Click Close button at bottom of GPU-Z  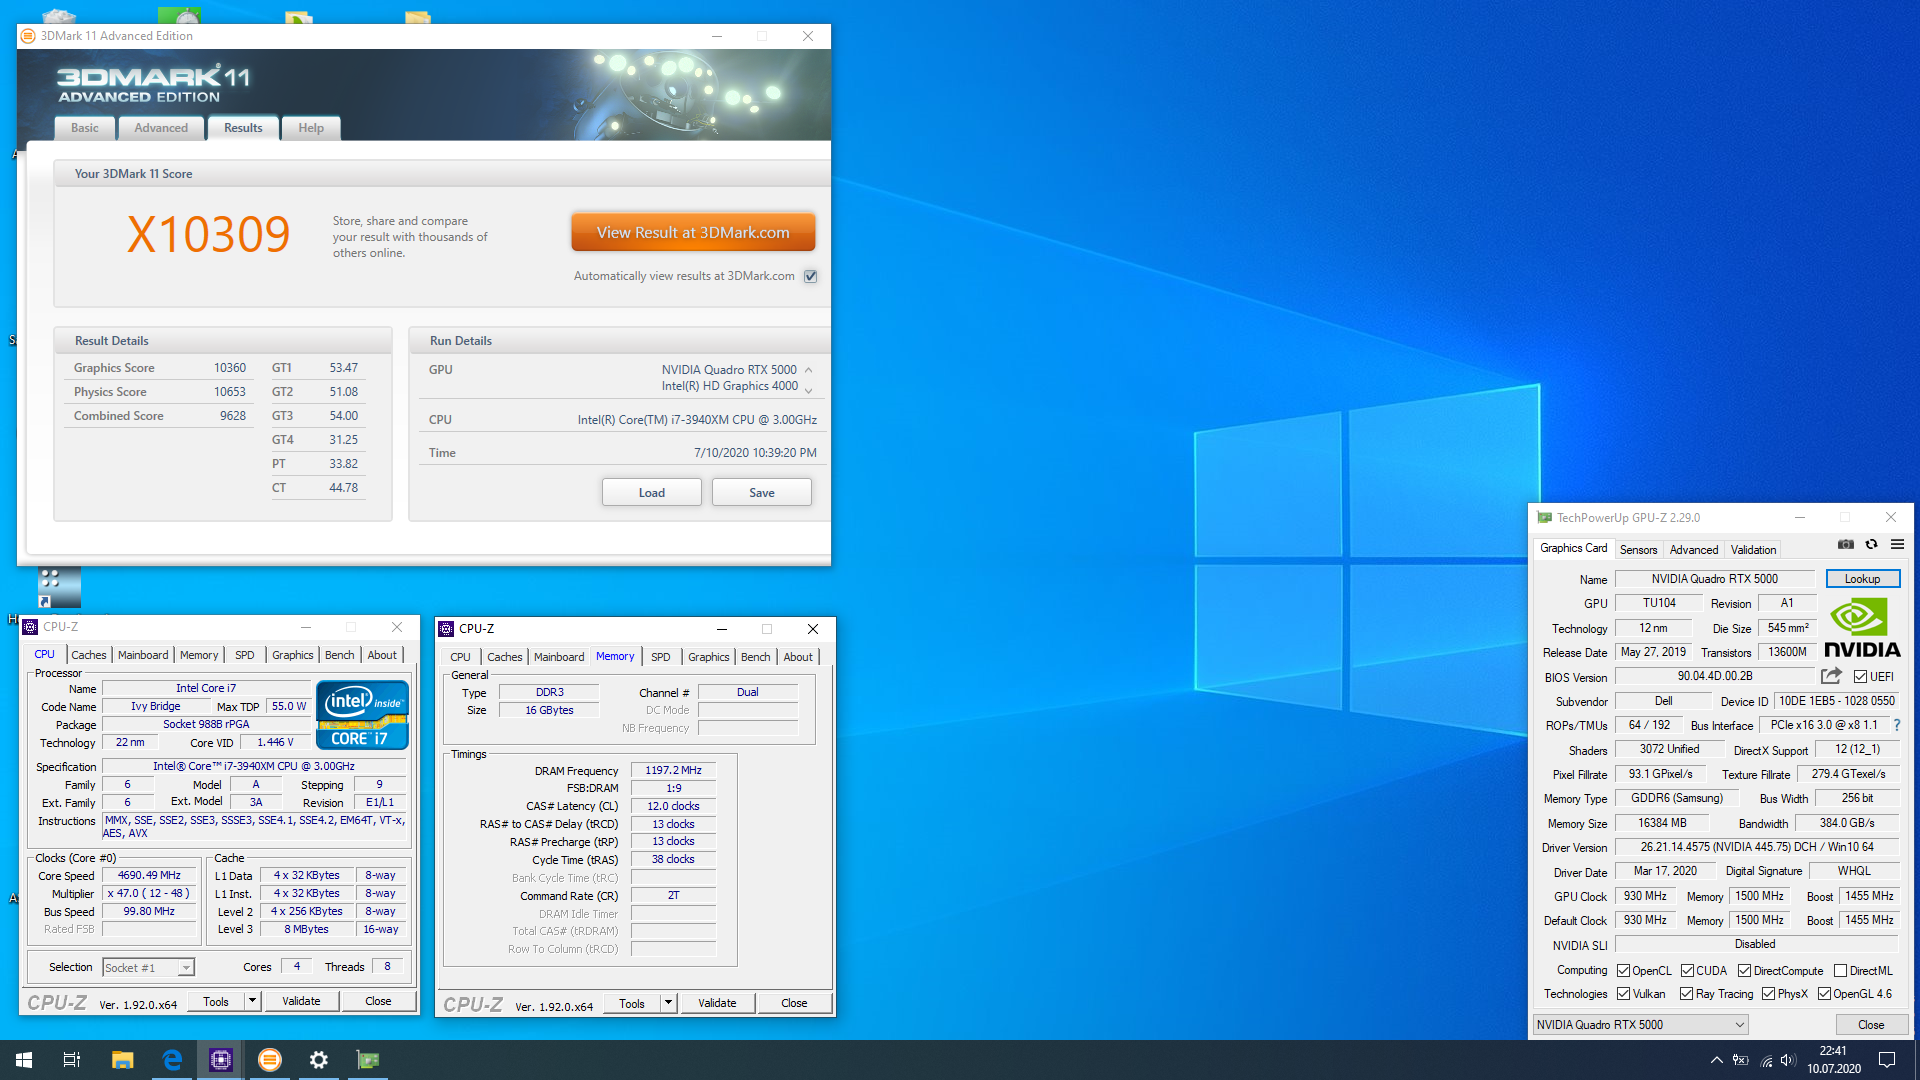click(1871, 1025)
